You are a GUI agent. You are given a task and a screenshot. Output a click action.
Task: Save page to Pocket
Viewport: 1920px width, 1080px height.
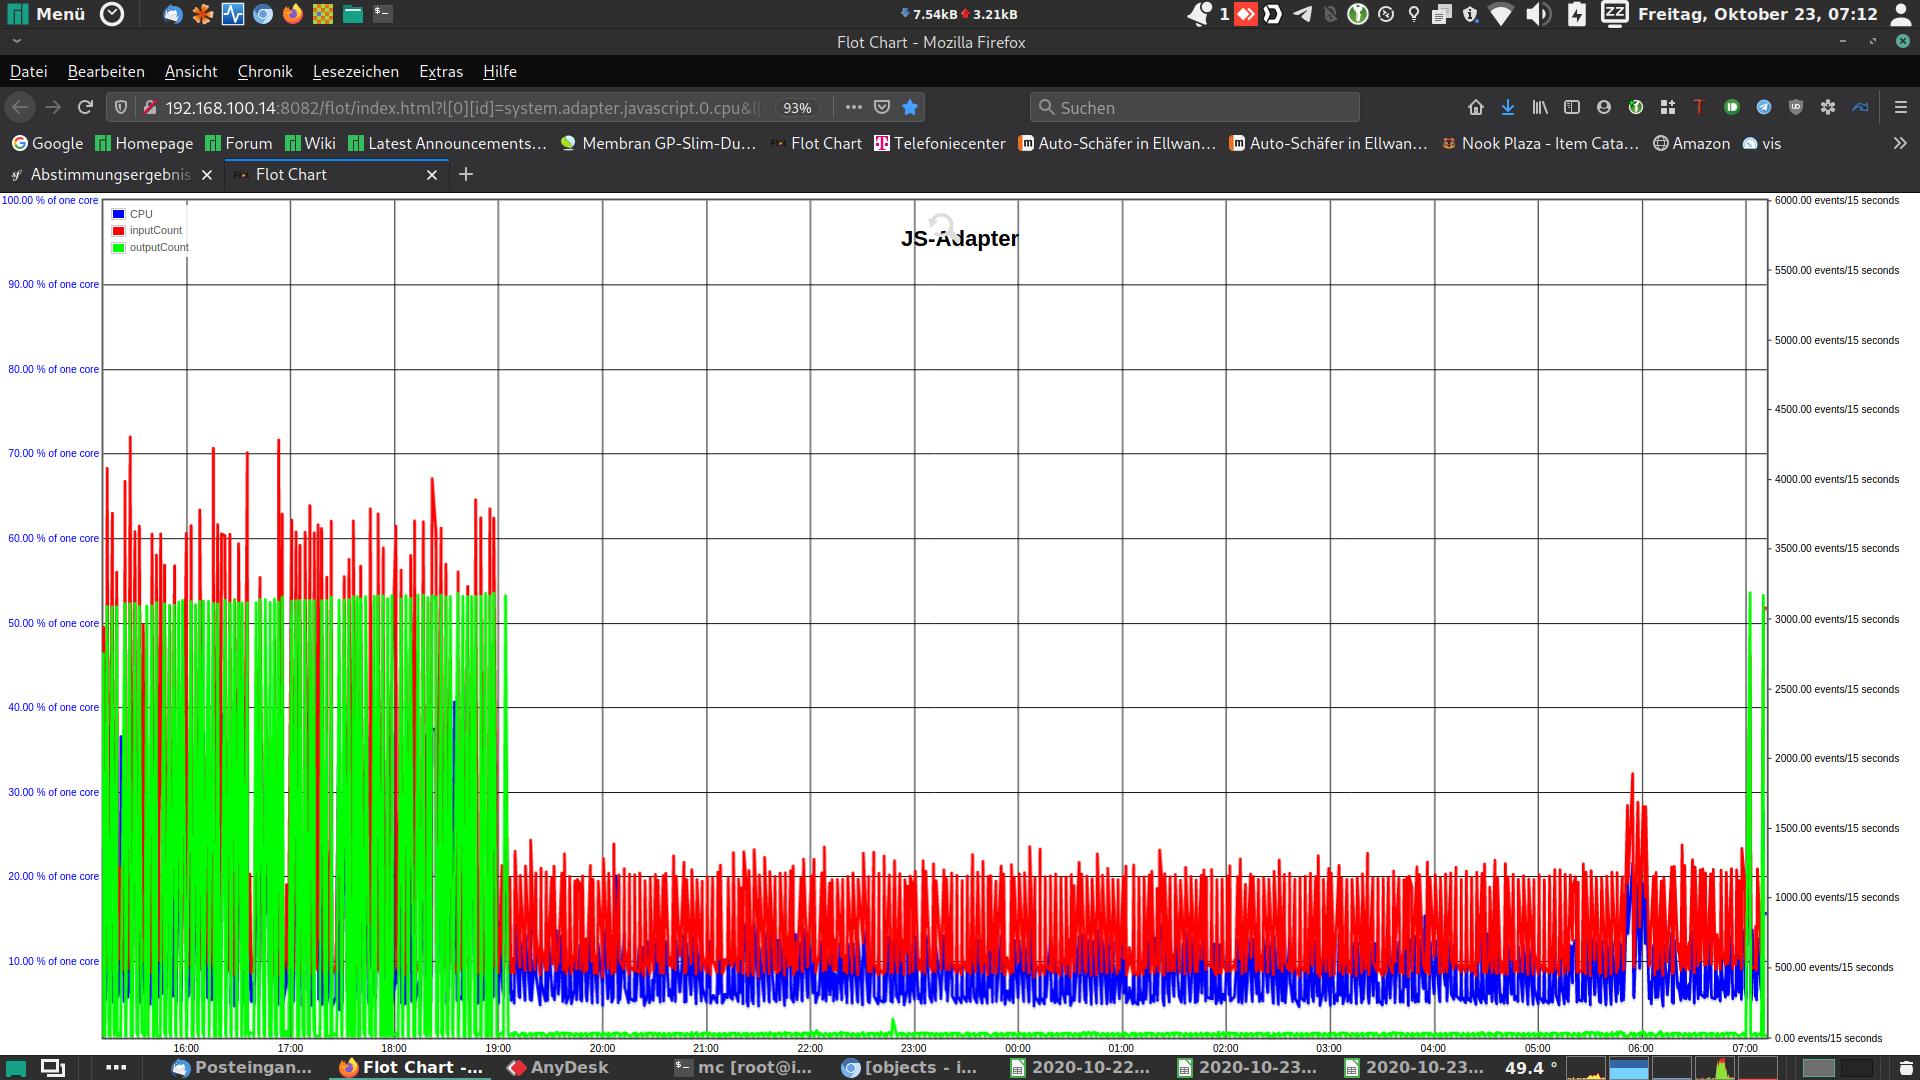click(882, 107)
